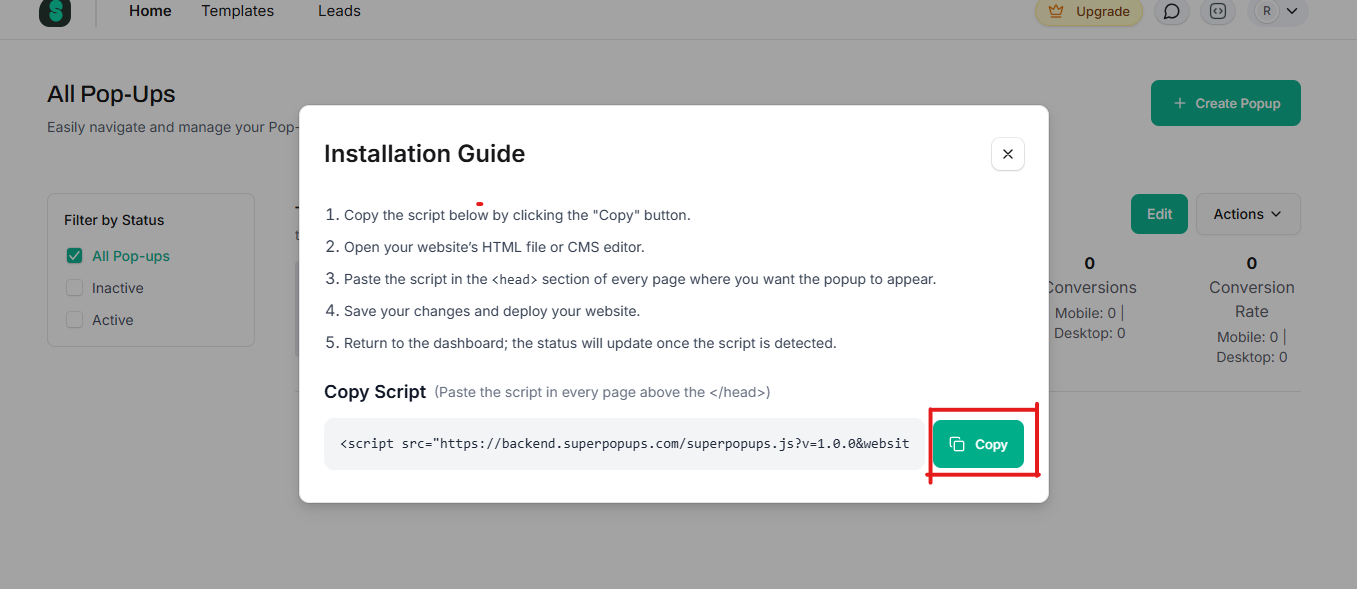Image resolution: width=1357 pixels, height=589 pixels.
Task: Switch to the Templates menu
Action: point(237,11)
